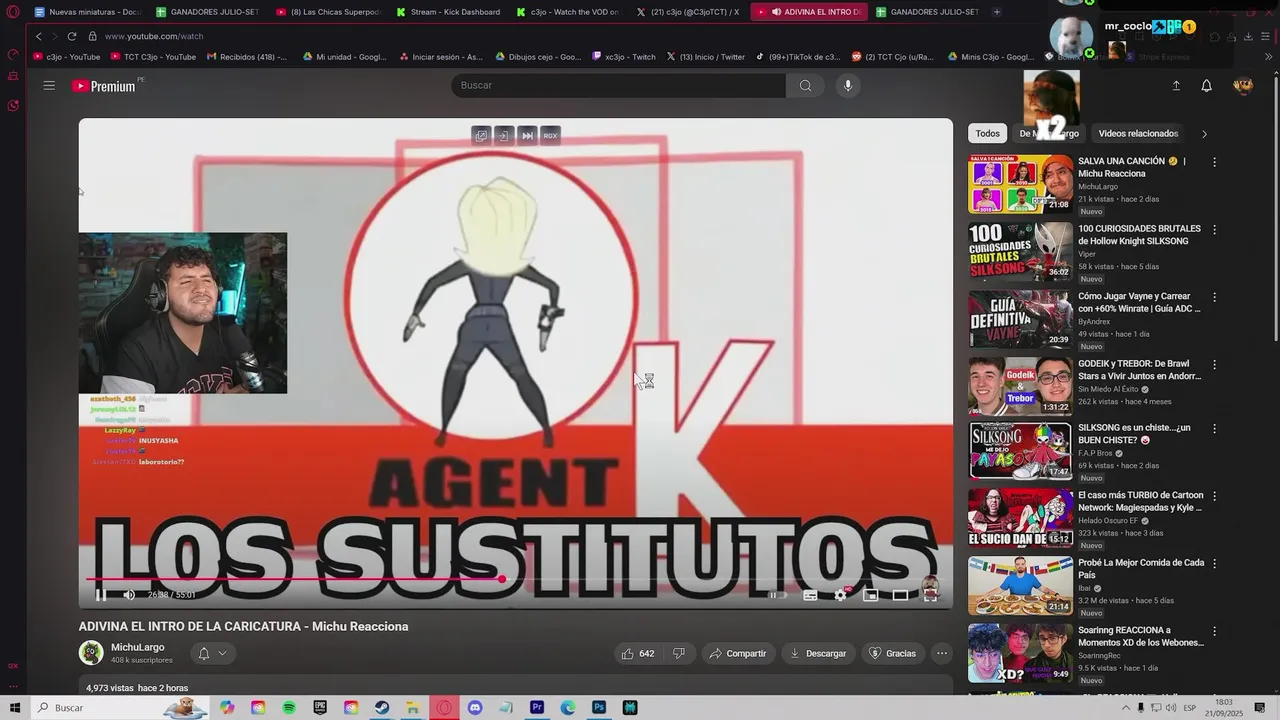Seek on the red video progress bar
The height and width of the screenshot is (720, 1280).
point(516,579)
